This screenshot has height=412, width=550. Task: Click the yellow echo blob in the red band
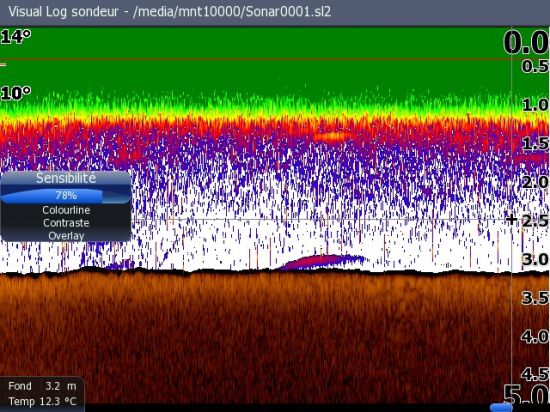pyautogui.click(x=332, y=136)
